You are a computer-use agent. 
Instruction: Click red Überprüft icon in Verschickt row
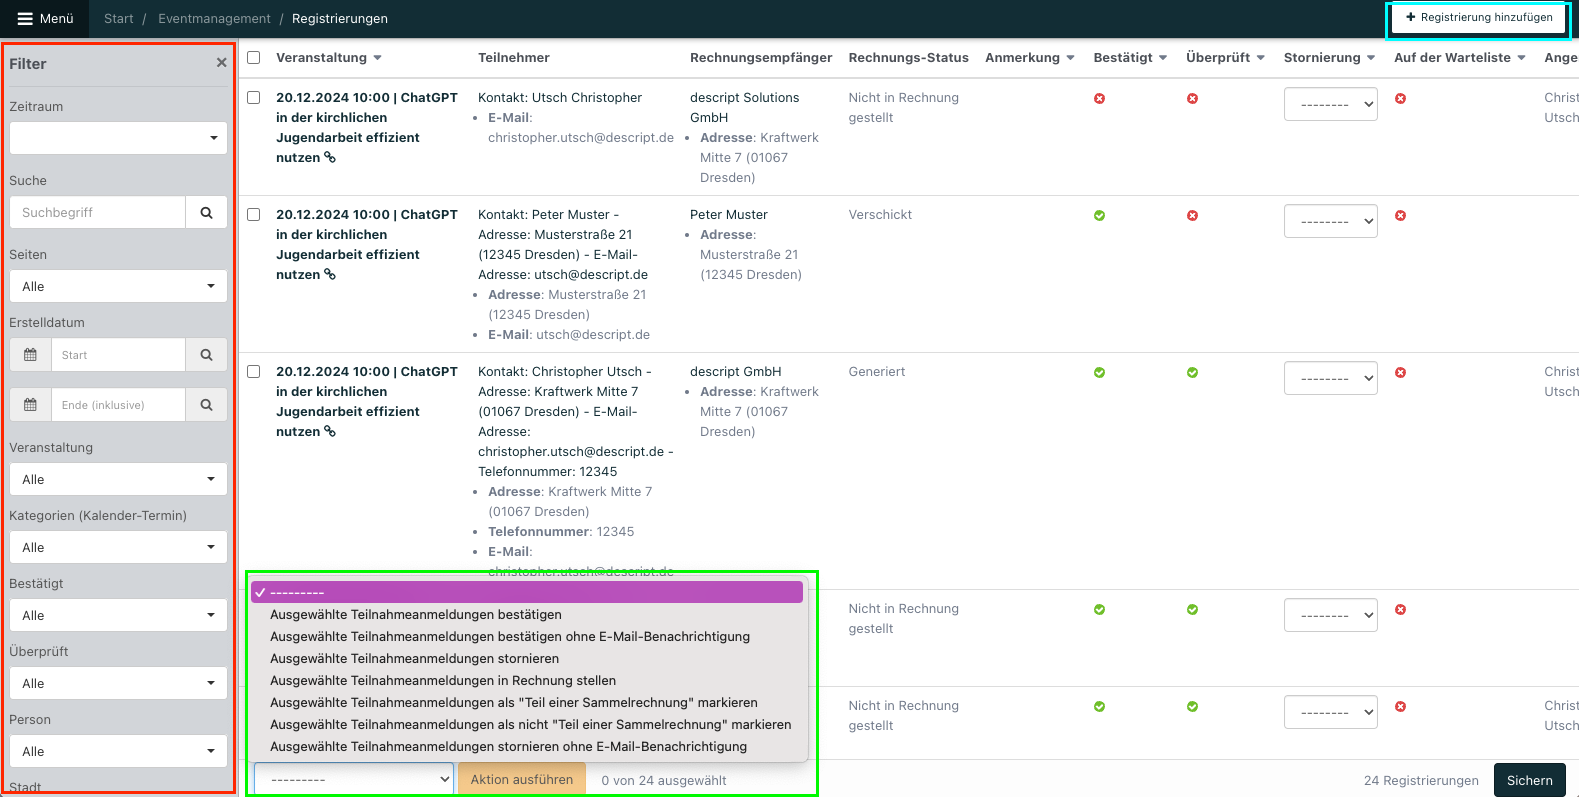point(1192,215)
